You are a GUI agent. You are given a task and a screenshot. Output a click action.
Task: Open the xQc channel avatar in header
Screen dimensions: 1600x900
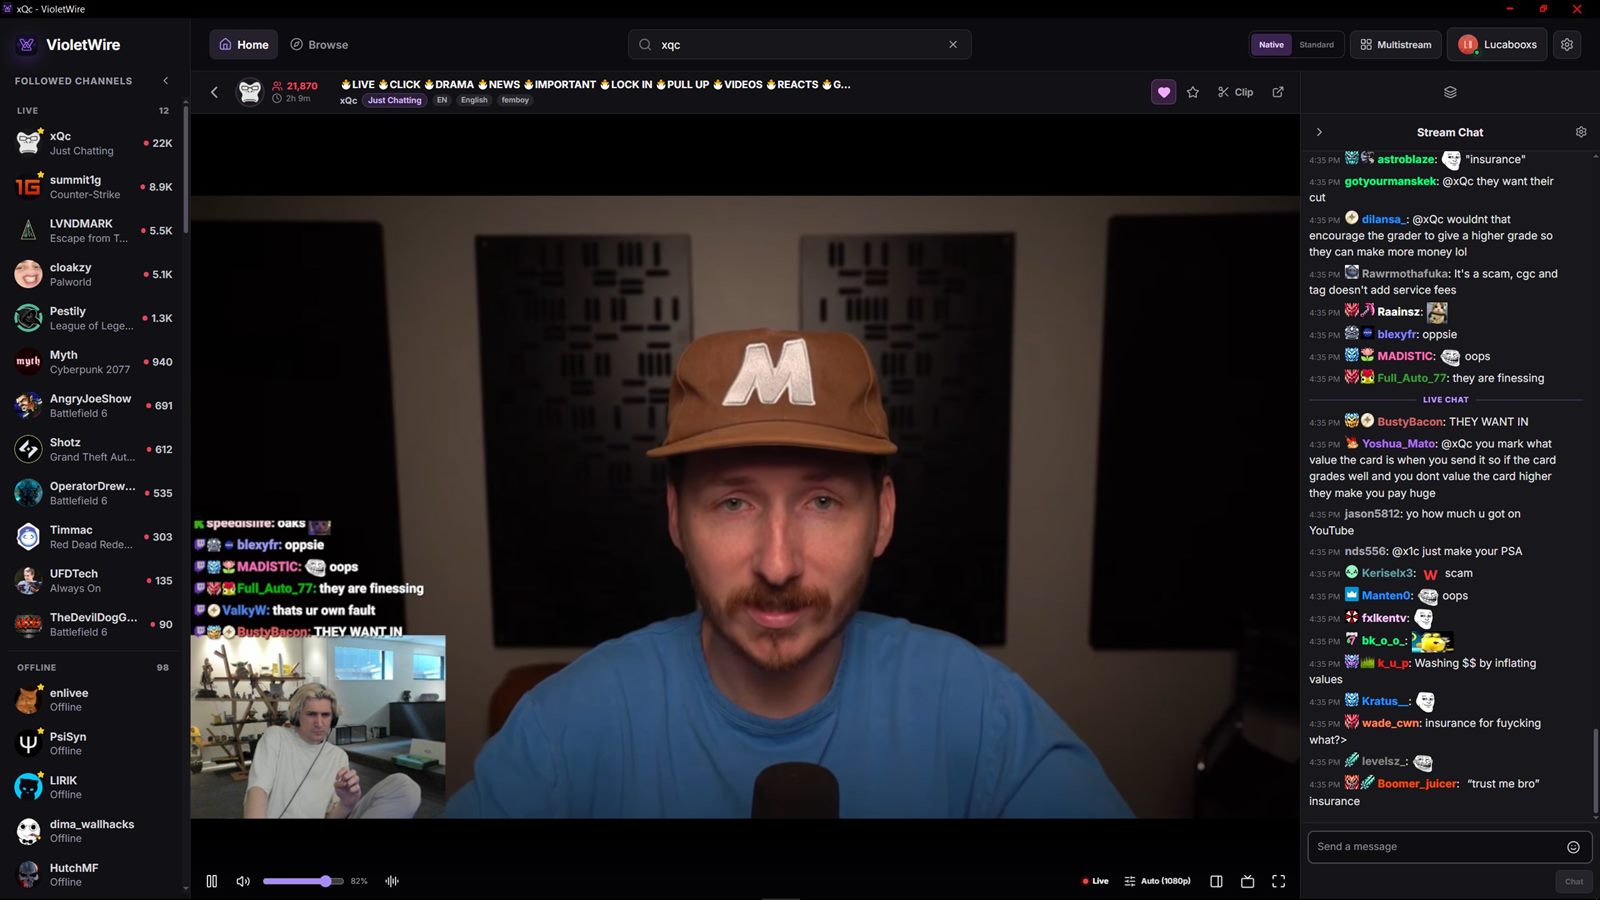(x=250, y=92)
